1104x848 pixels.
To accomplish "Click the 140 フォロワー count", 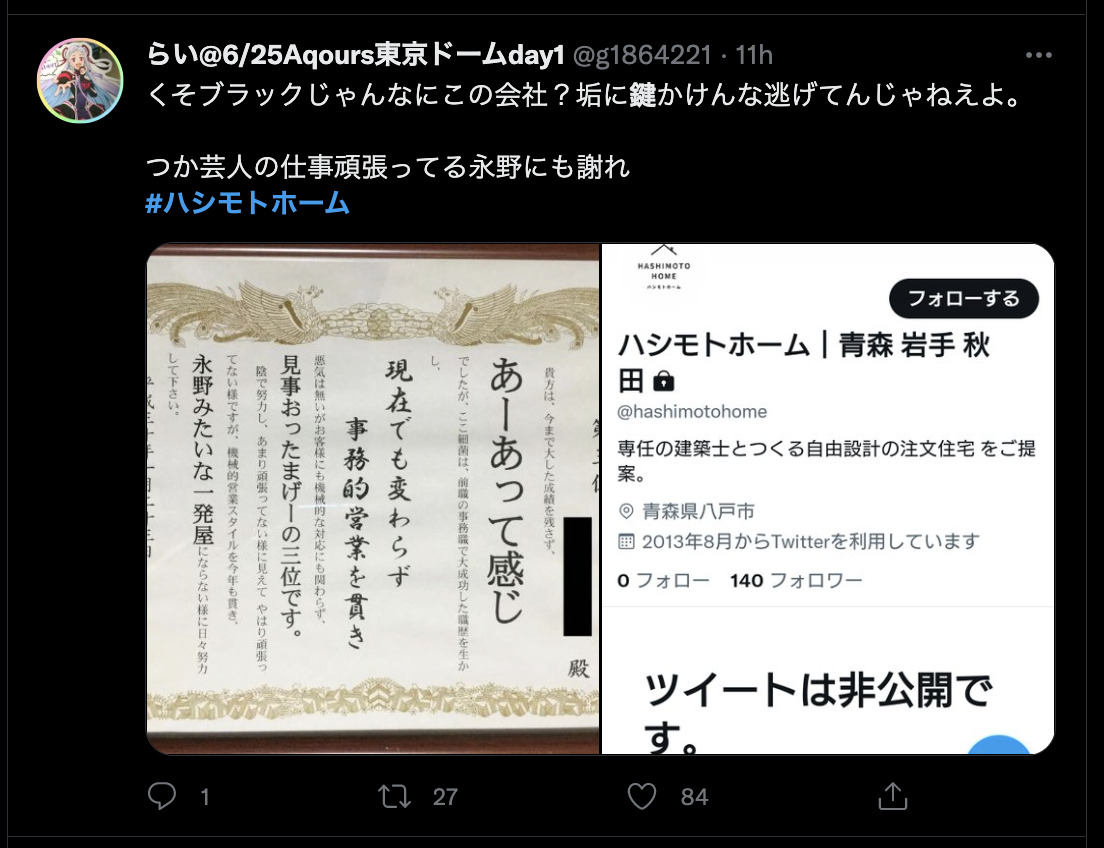I will point(796,580).
